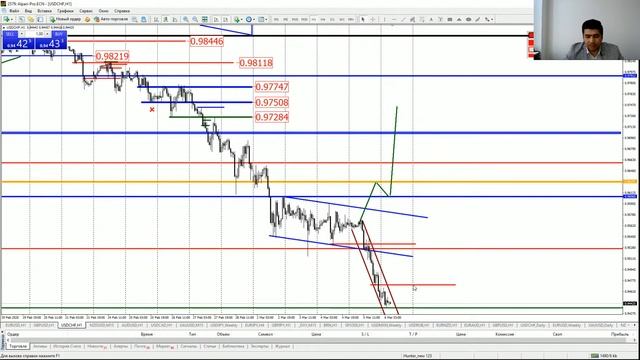Viewport: 640px width, 360px height.
Task: Select the Ellipse drawing tool
Action: (x=469, y=19)
